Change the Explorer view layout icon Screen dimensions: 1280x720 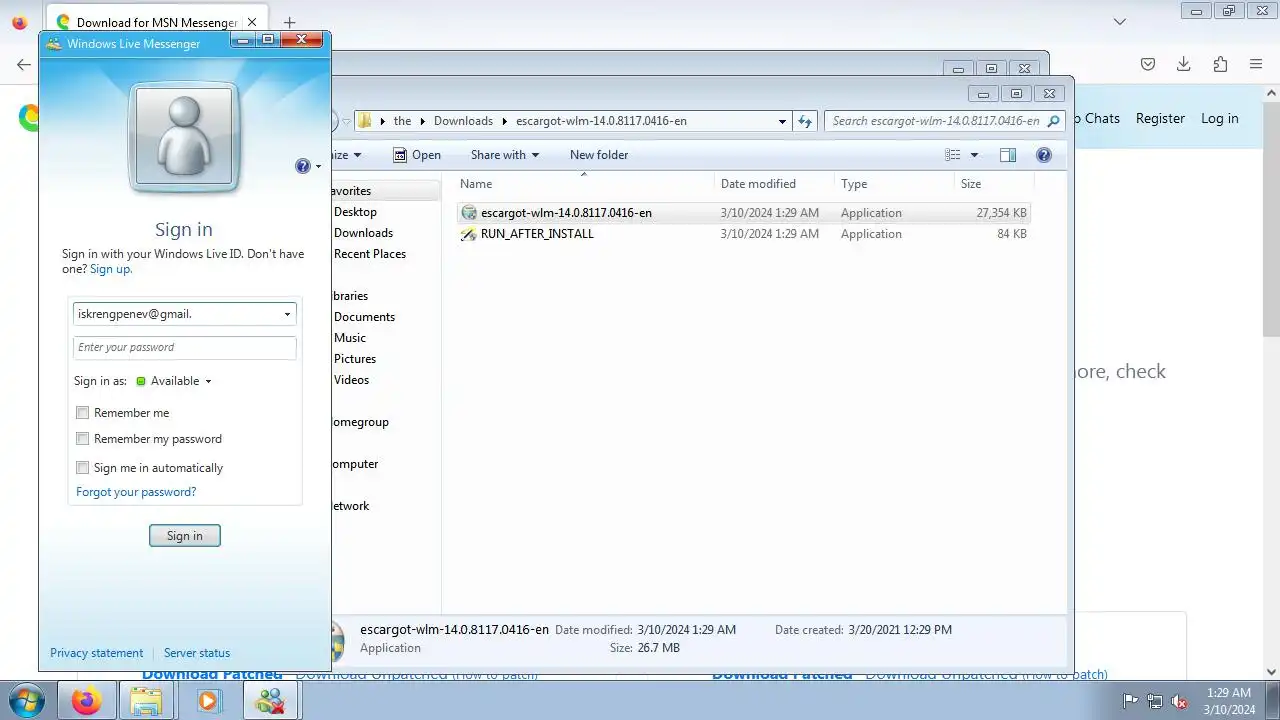(953, 155)
